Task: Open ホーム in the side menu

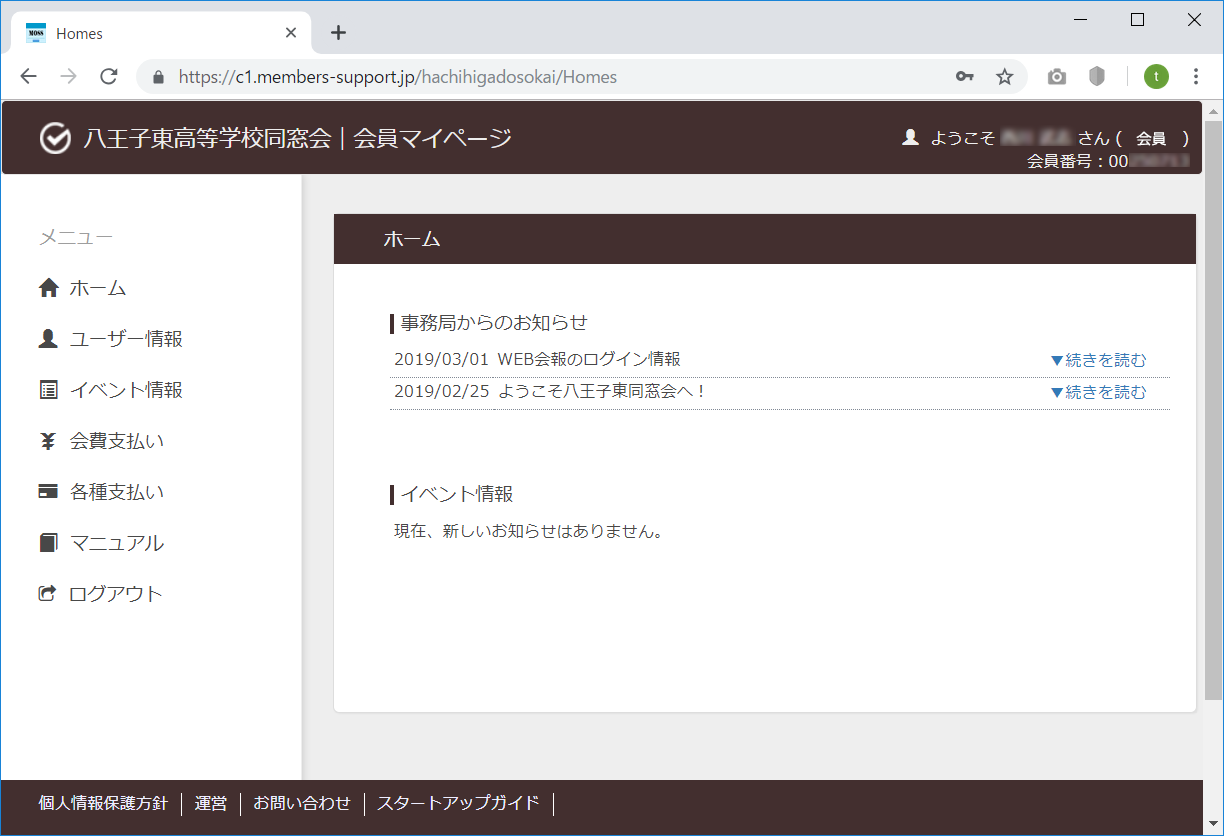Action: click(x=98, y=289)
